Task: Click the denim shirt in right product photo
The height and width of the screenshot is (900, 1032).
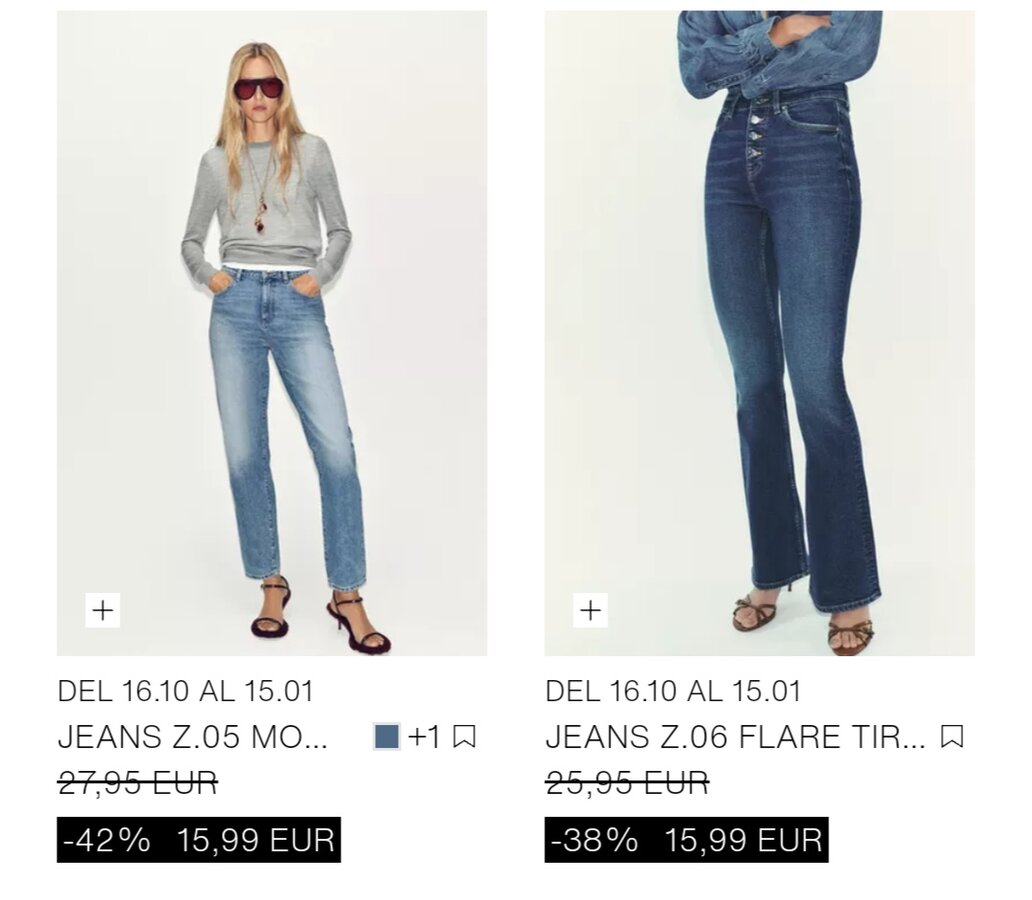Action: click(x=780, y=51)
